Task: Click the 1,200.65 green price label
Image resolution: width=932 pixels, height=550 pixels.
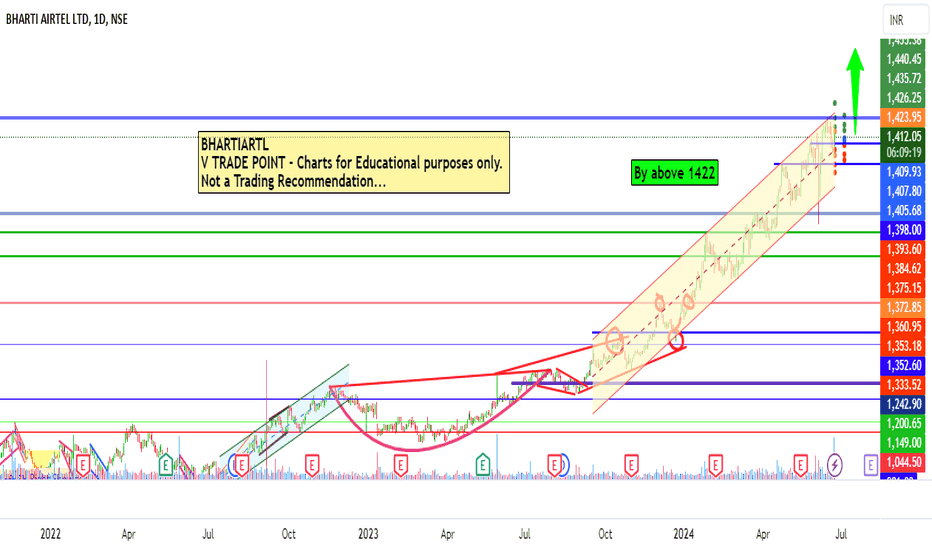Action: [903, 423]
